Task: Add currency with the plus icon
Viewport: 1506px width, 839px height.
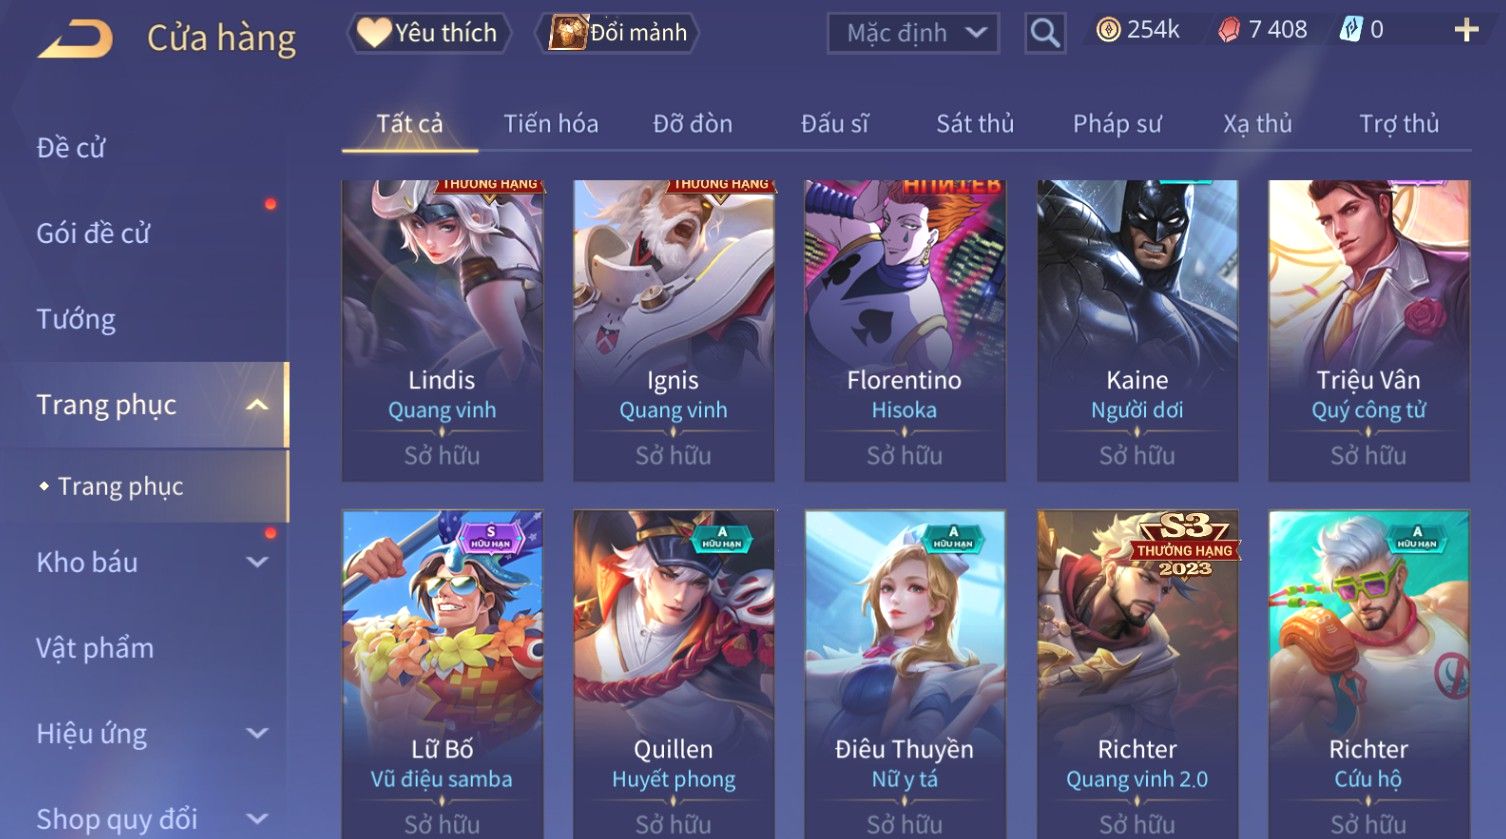Action: coord(1466,30)
